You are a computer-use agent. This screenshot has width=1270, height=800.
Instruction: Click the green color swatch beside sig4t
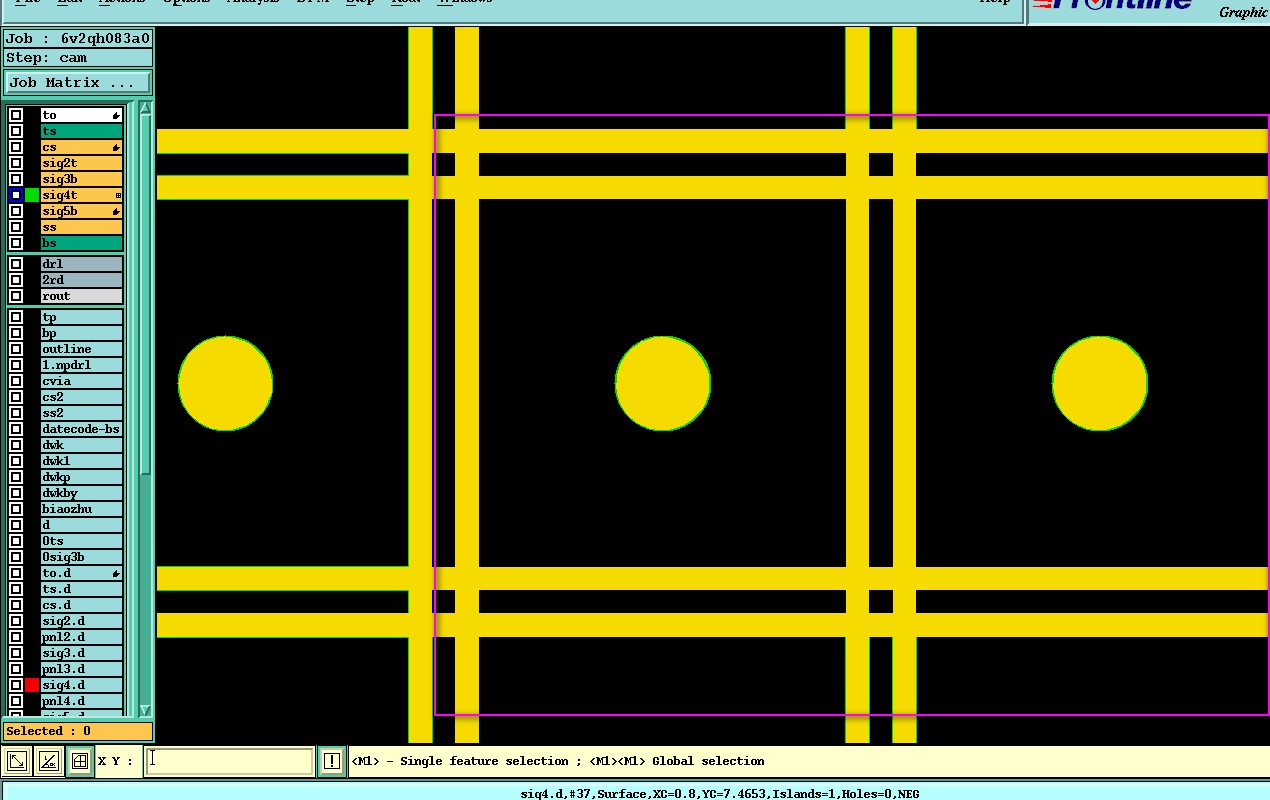click(32, 195)
